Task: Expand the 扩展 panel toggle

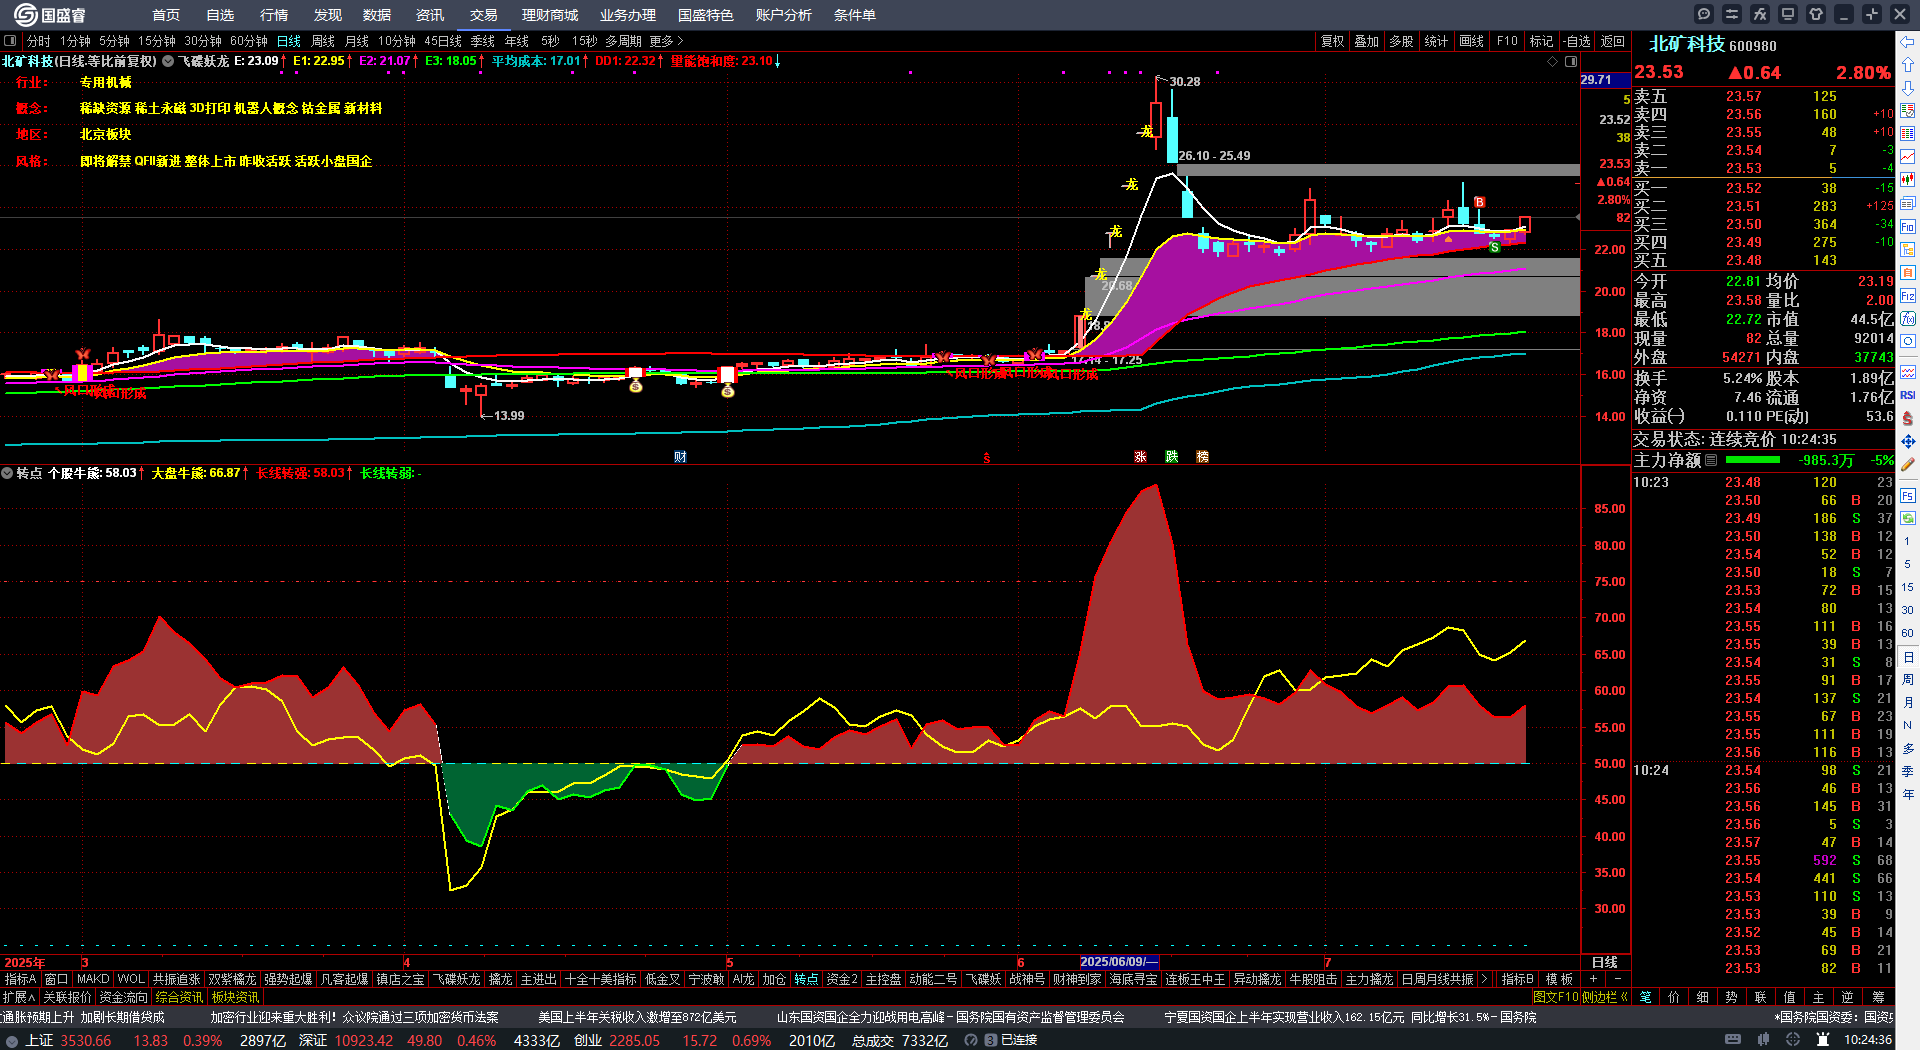Action: click(19, 997)
